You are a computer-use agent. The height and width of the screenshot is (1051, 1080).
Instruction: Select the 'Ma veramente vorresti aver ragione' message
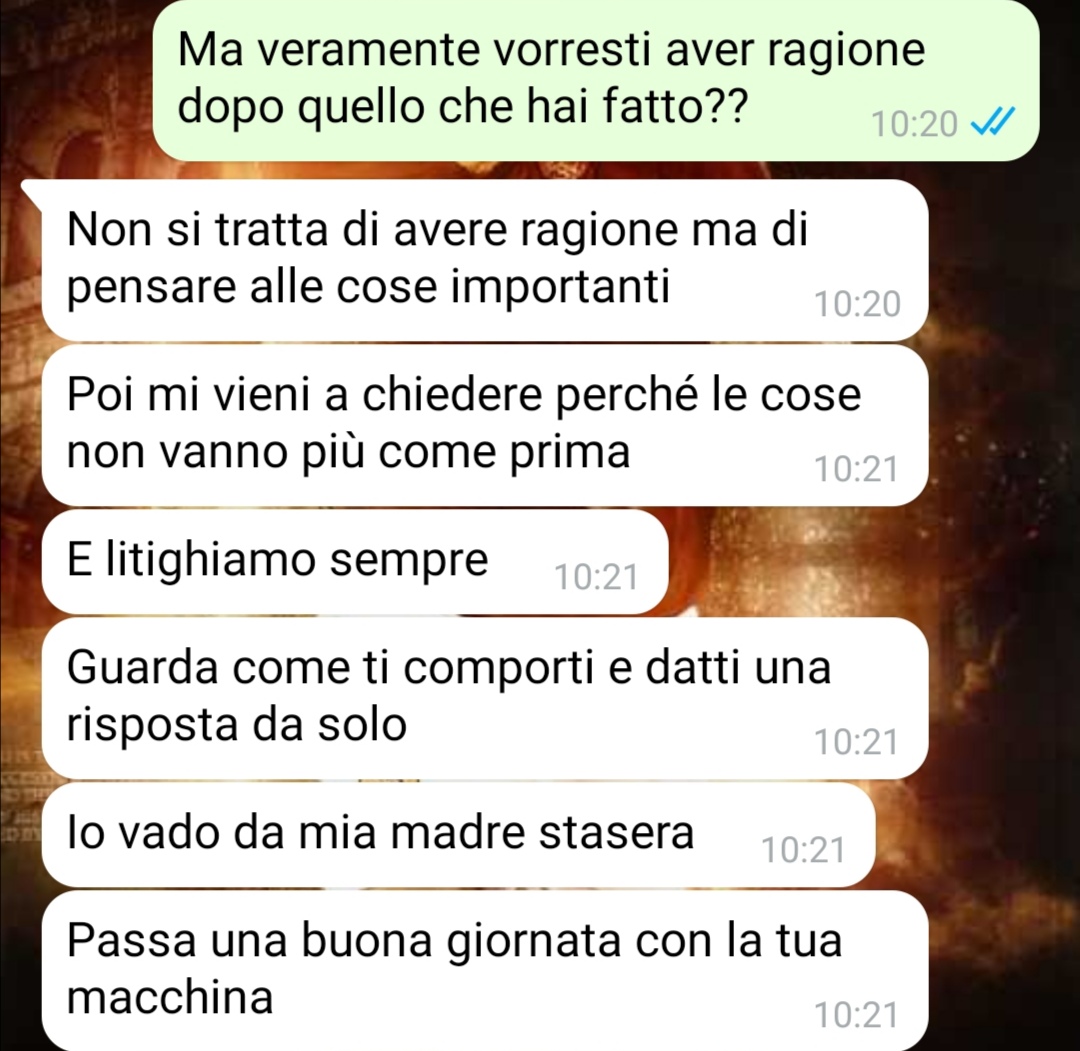595,79
